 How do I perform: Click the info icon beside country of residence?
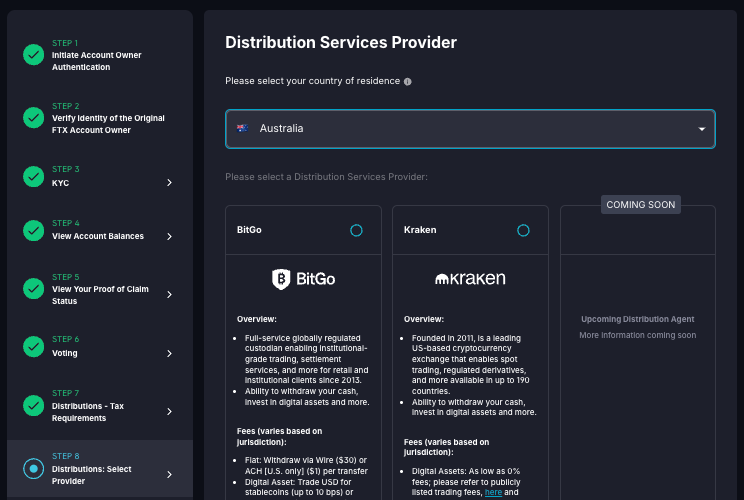click(x=408, y=82)
